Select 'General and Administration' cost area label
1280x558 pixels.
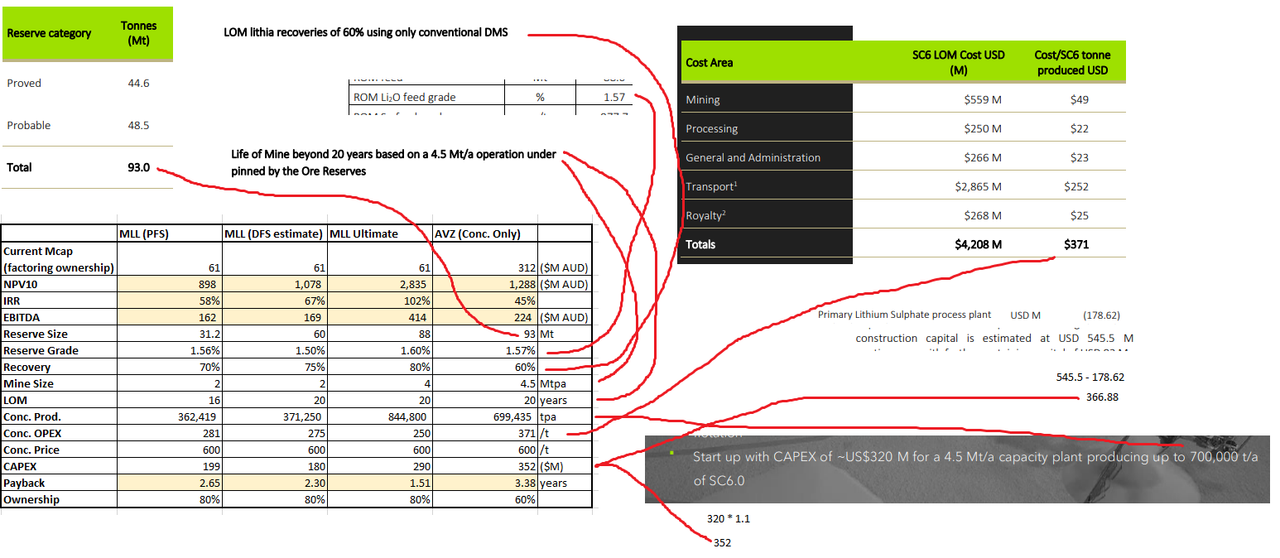pos(753,158)
